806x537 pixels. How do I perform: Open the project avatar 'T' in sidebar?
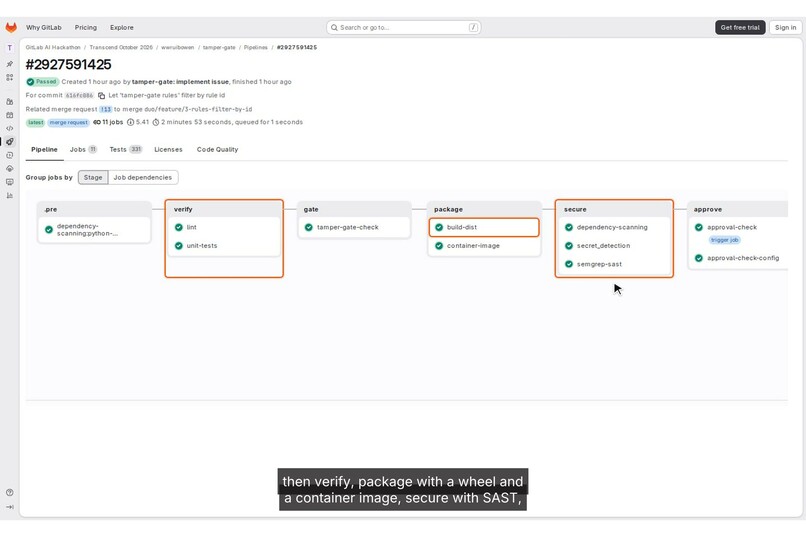pyautogui.click(x=9, y=48)
